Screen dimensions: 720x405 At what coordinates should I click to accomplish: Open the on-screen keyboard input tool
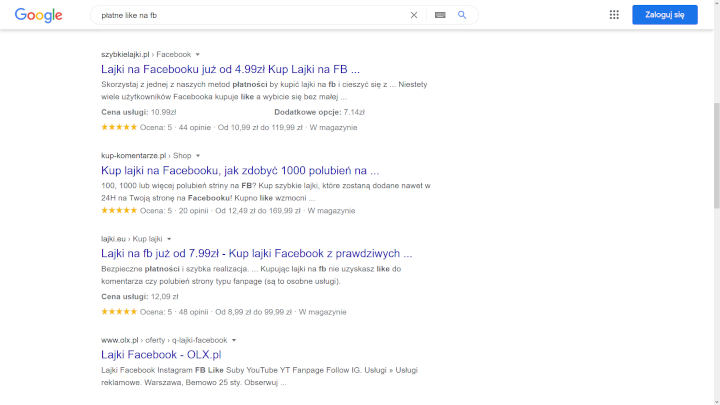(x=440, y=15)
